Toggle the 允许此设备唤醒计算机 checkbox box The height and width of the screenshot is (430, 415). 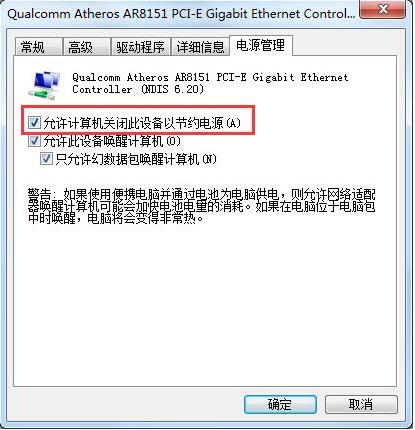pyautogui.click(x=34, y=141)
